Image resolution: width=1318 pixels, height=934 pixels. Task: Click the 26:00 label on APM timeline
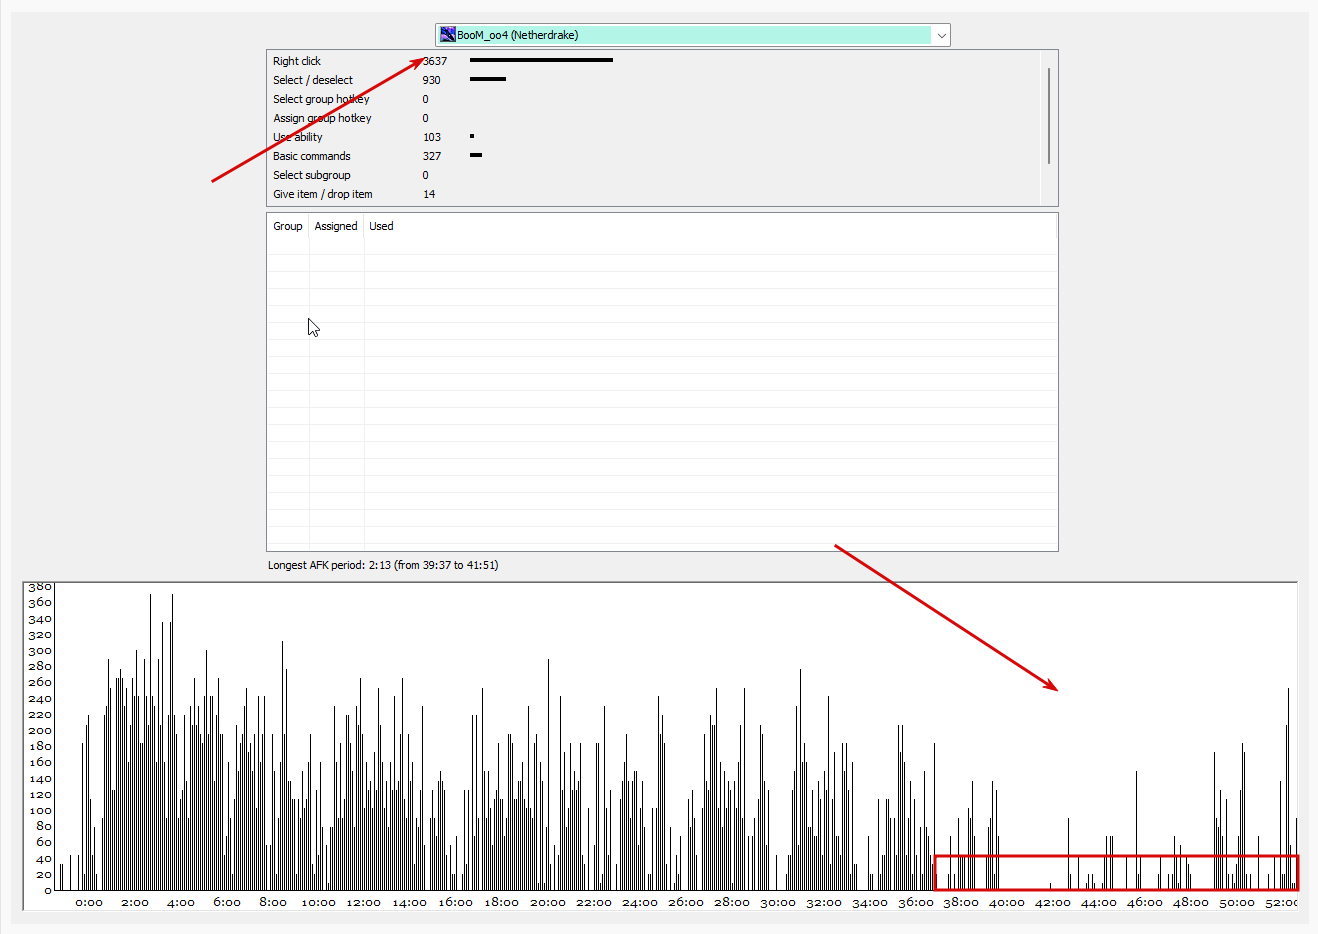(686, 903)
